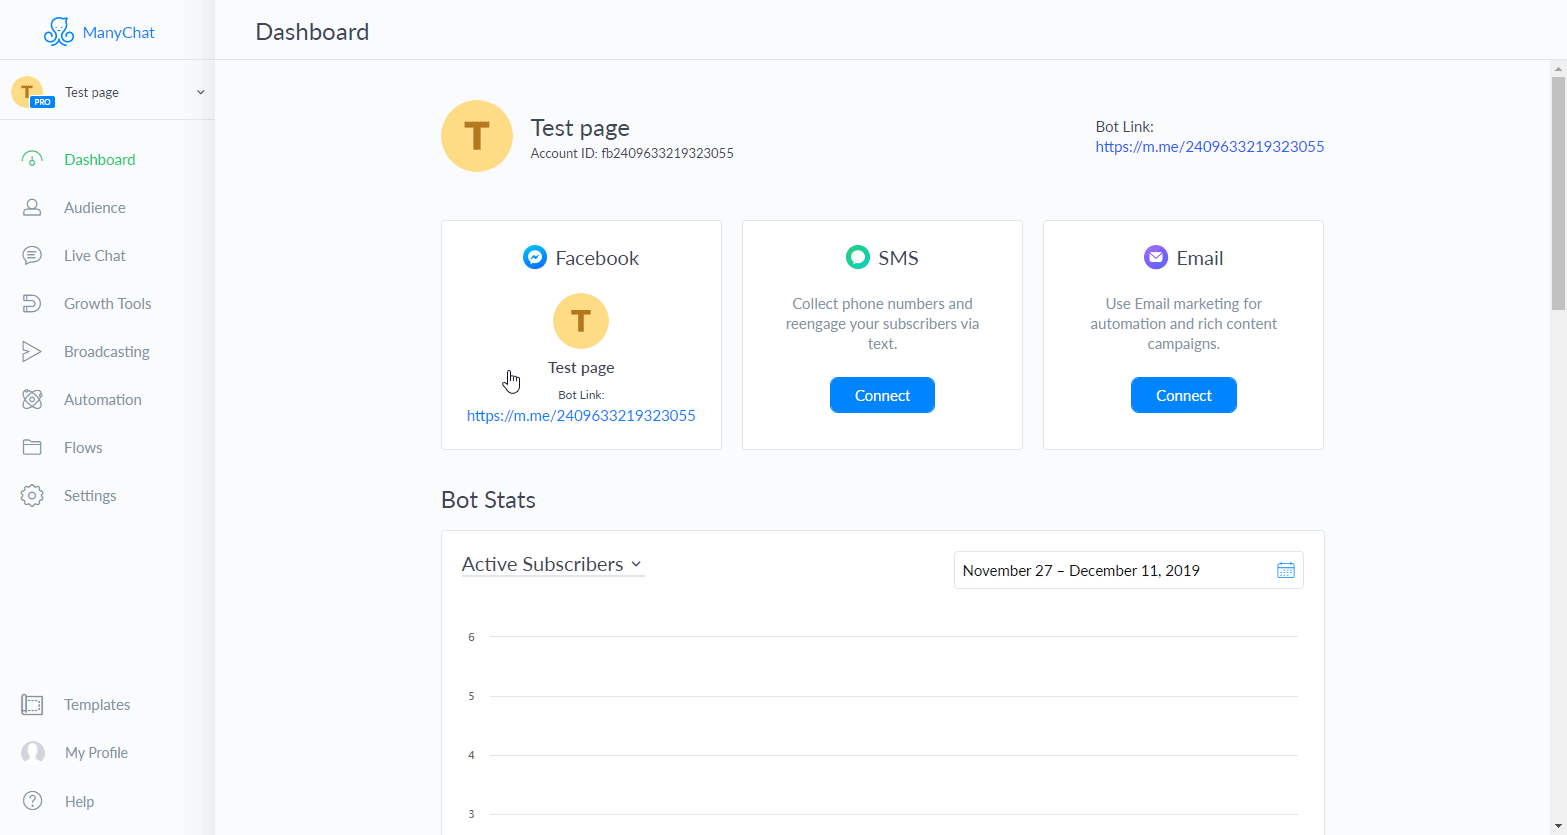The height and width of the screenshot is (835, 1567).
Task: Click the large Test page header avatar
Action: [x=477, y=136]
